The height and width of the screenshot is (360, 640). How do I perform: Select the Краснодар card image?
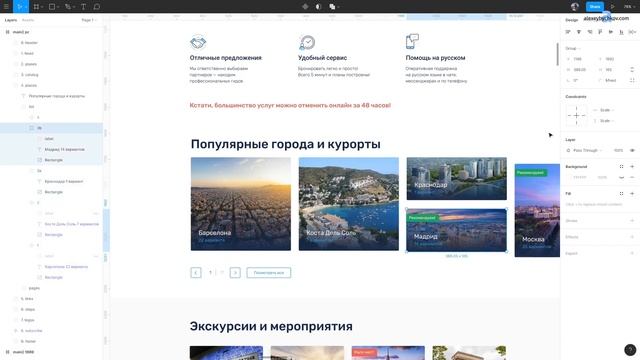[456, 178]
